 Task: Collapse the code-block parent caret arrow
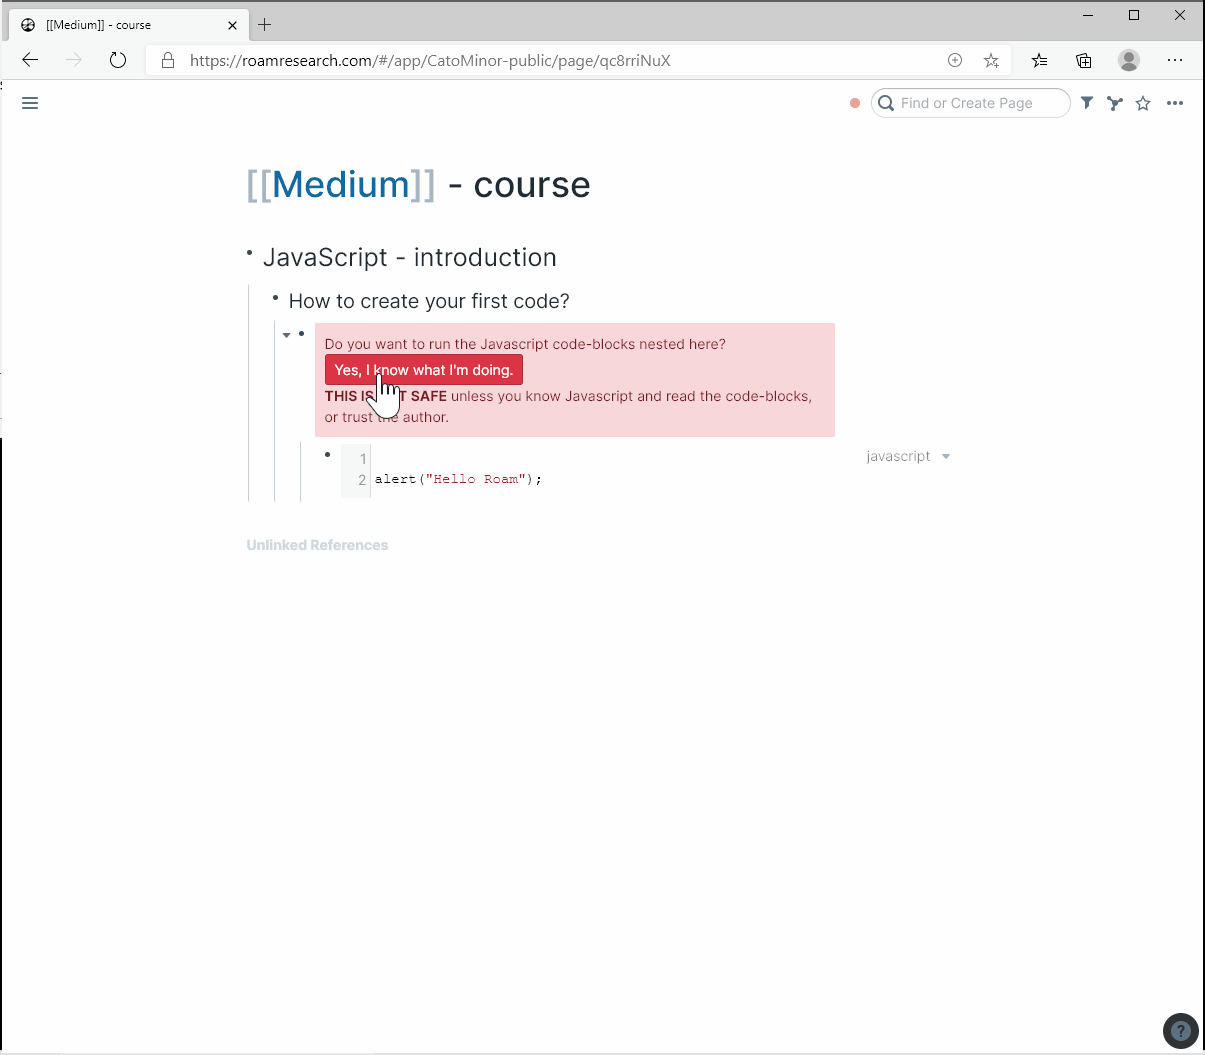click(x=287, y=335)
